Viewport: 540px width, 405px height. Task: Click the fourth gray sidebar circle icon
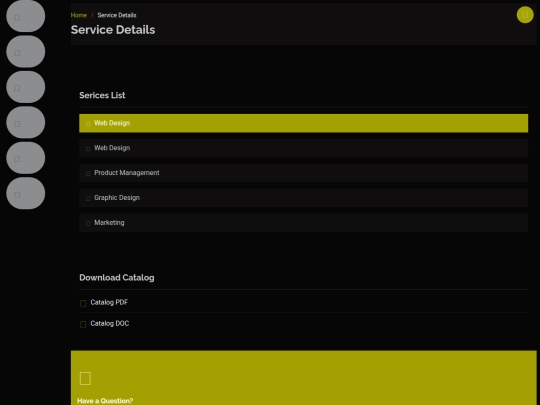pos(25,123)
